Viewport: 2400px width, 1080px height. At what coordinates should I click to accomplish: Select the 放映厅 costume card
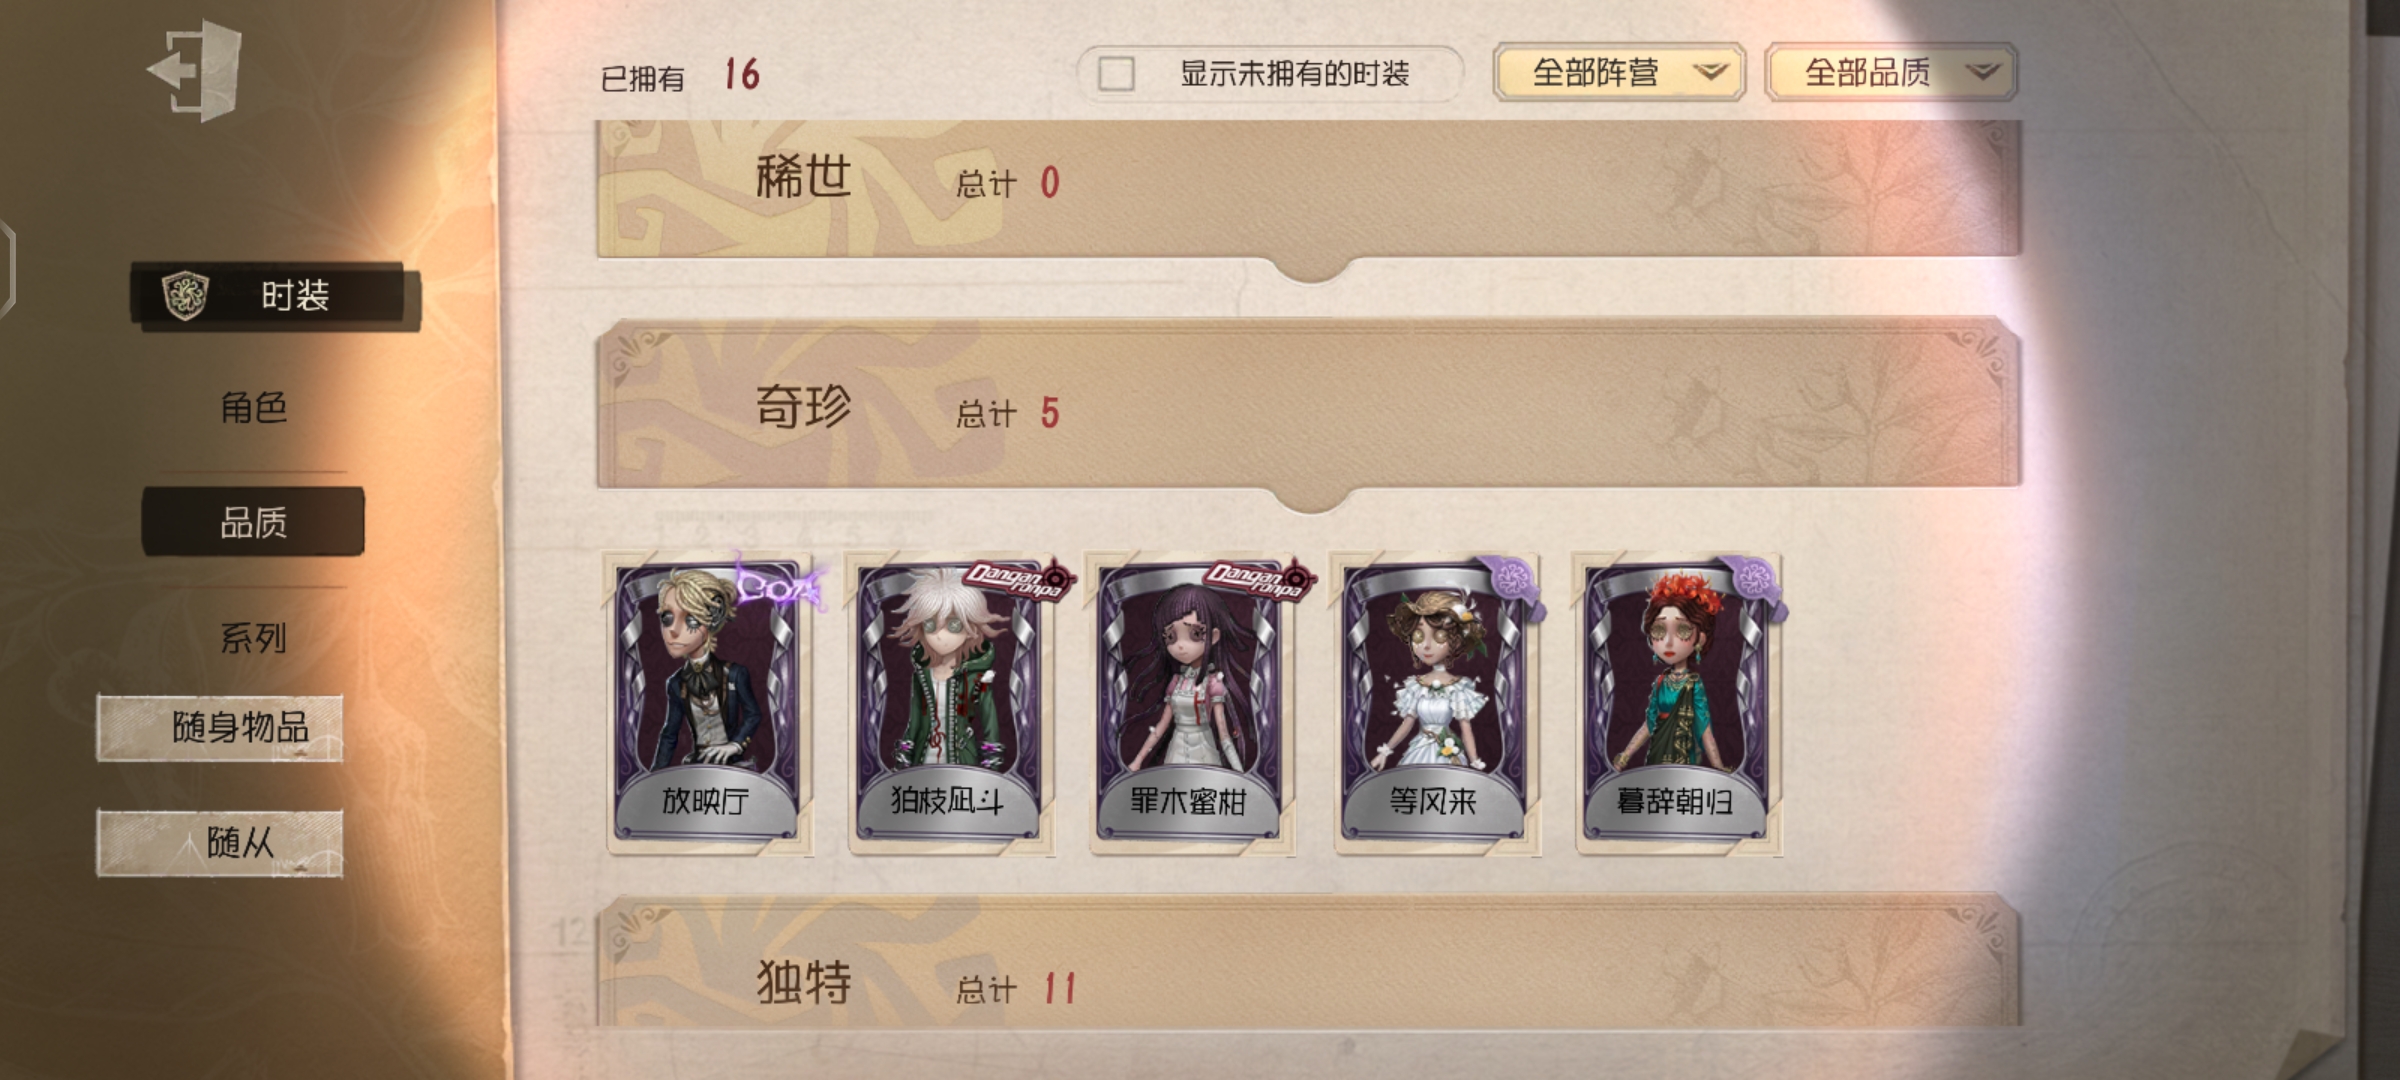click(x=708, y=704)
